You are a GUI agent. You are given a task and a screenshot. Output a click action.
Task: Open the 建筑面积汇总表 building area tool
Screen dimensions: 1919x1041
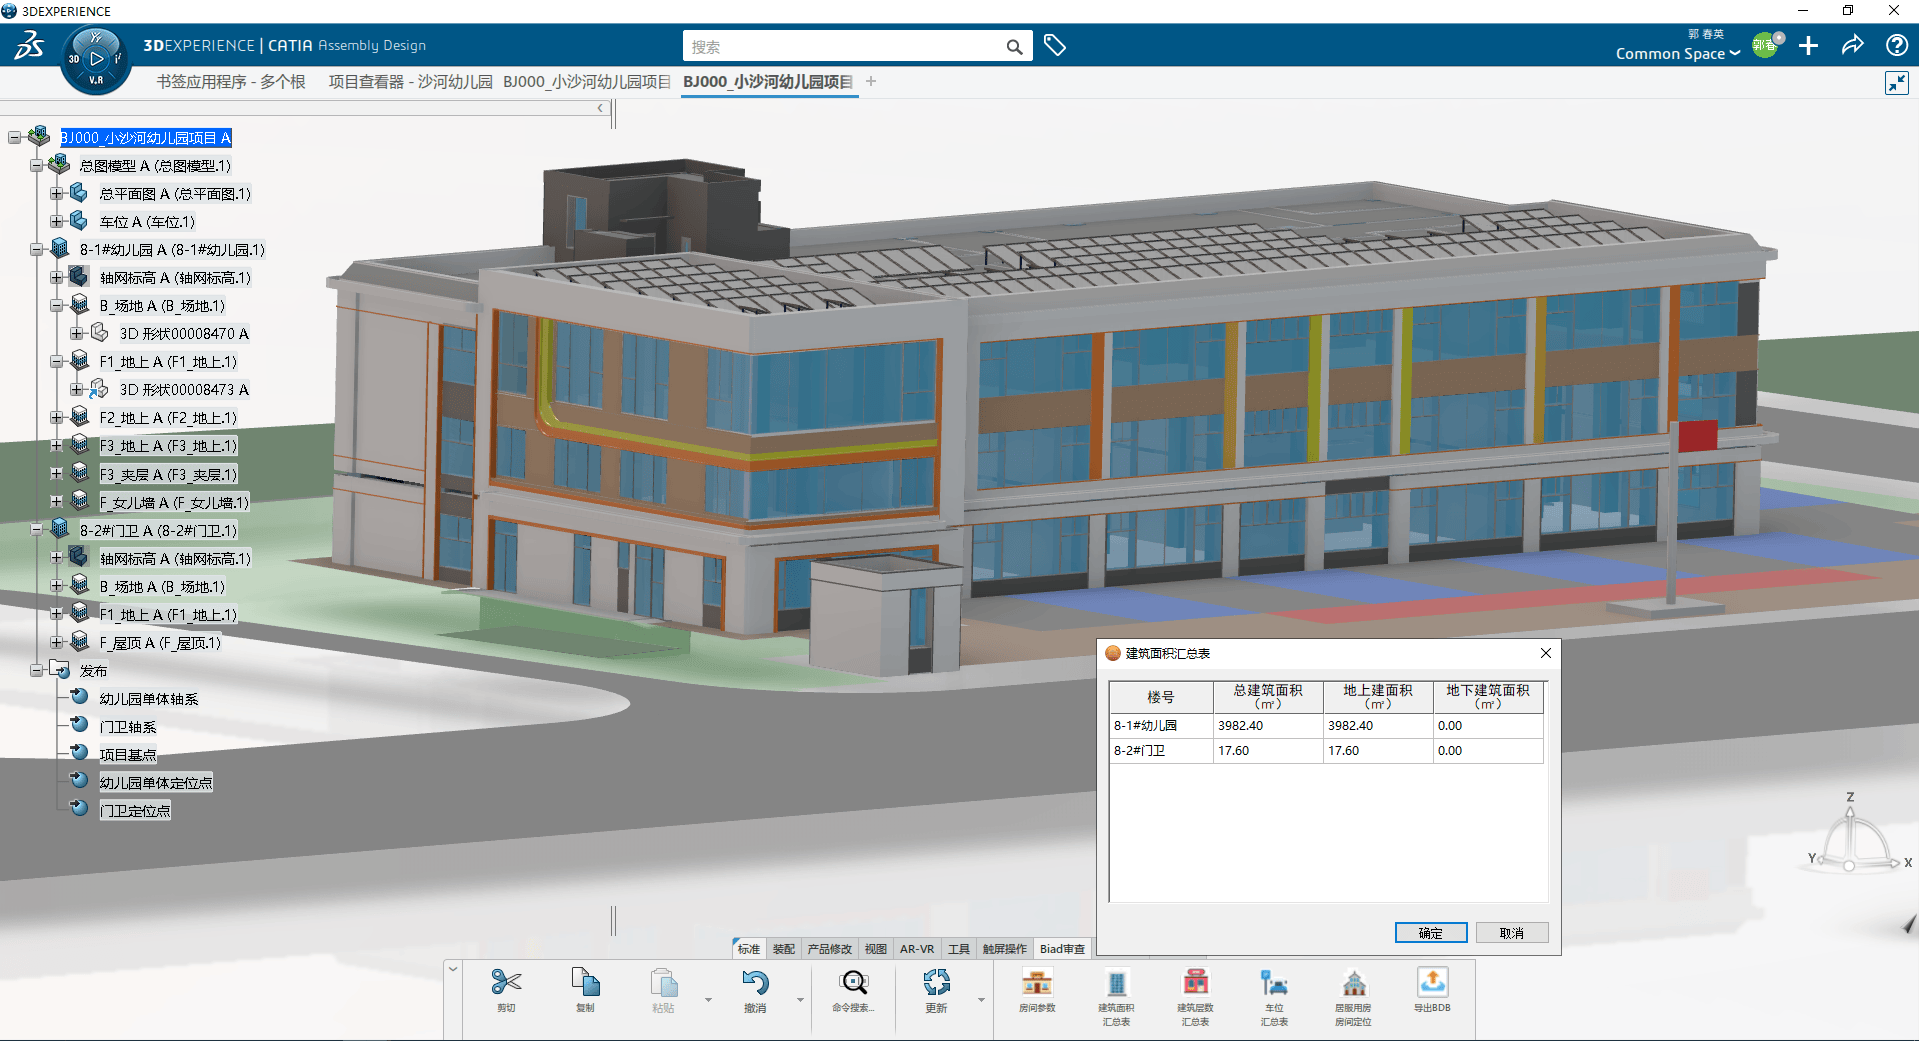[1116, 985]
